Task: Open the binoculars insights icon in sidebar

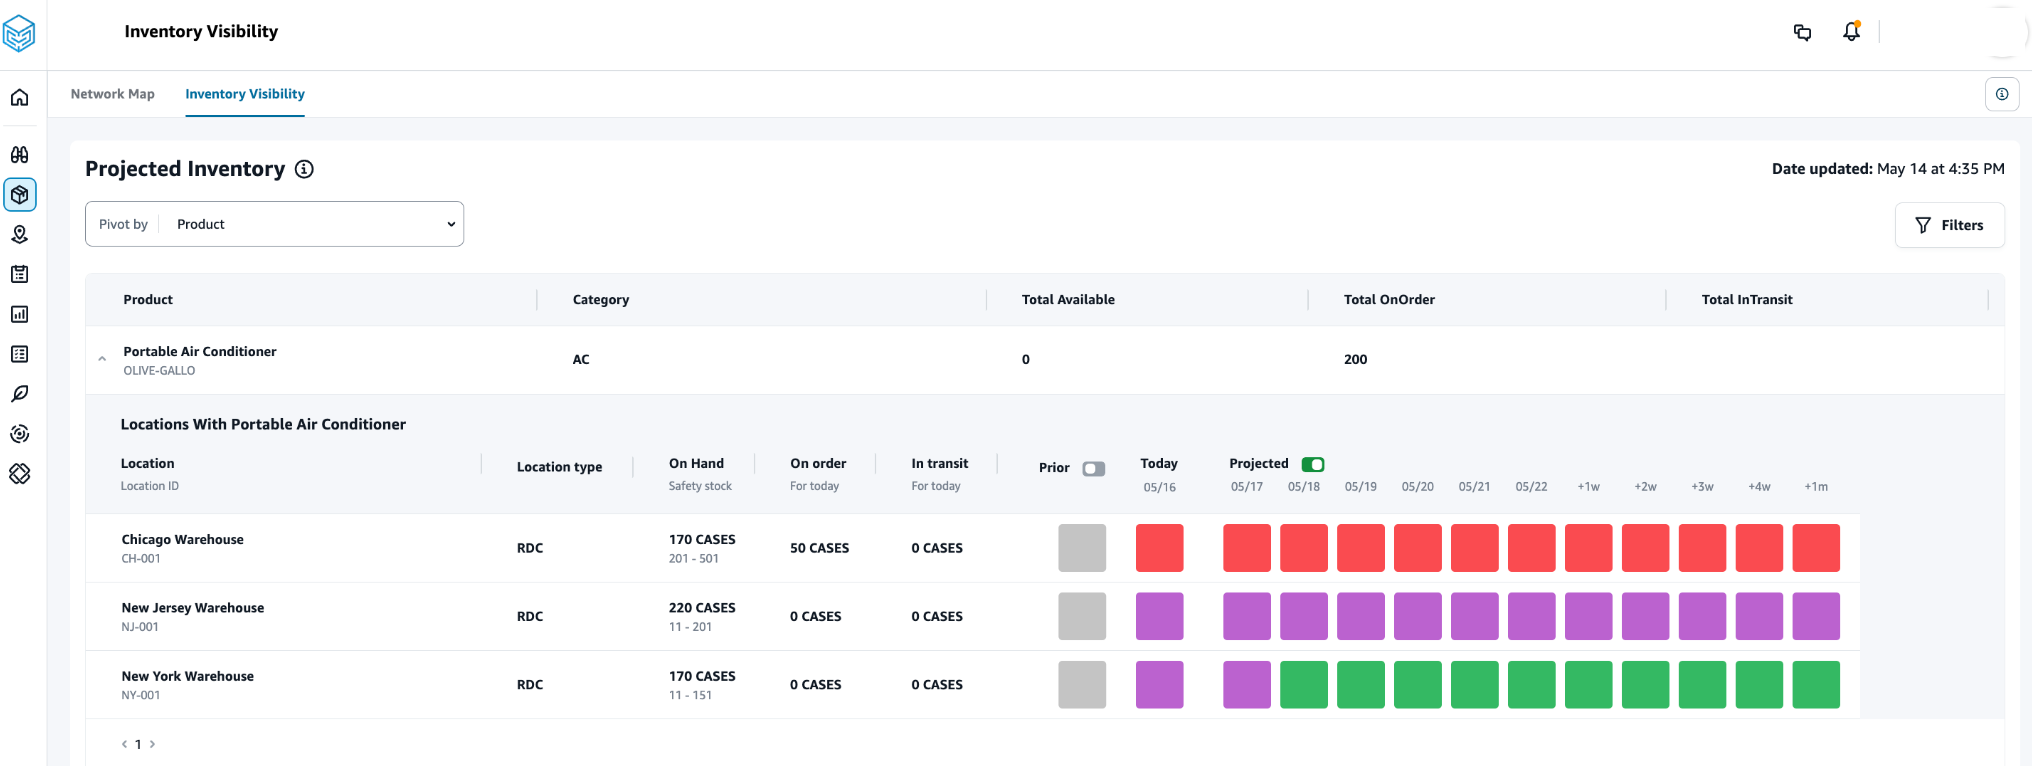Action: click(x=19, y=155)
